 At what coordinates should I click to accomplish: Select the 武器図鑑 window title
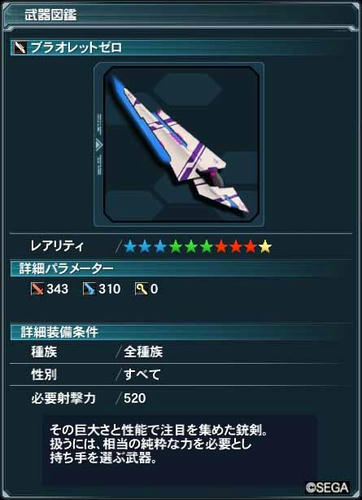point(50,15)
